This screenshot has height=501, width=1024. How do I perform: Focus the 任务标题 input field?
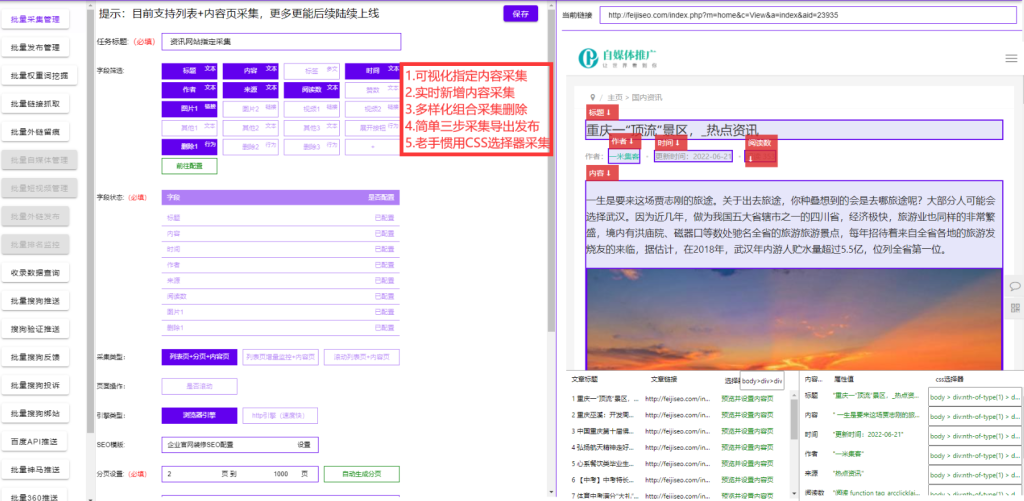[x=281, y=42]
